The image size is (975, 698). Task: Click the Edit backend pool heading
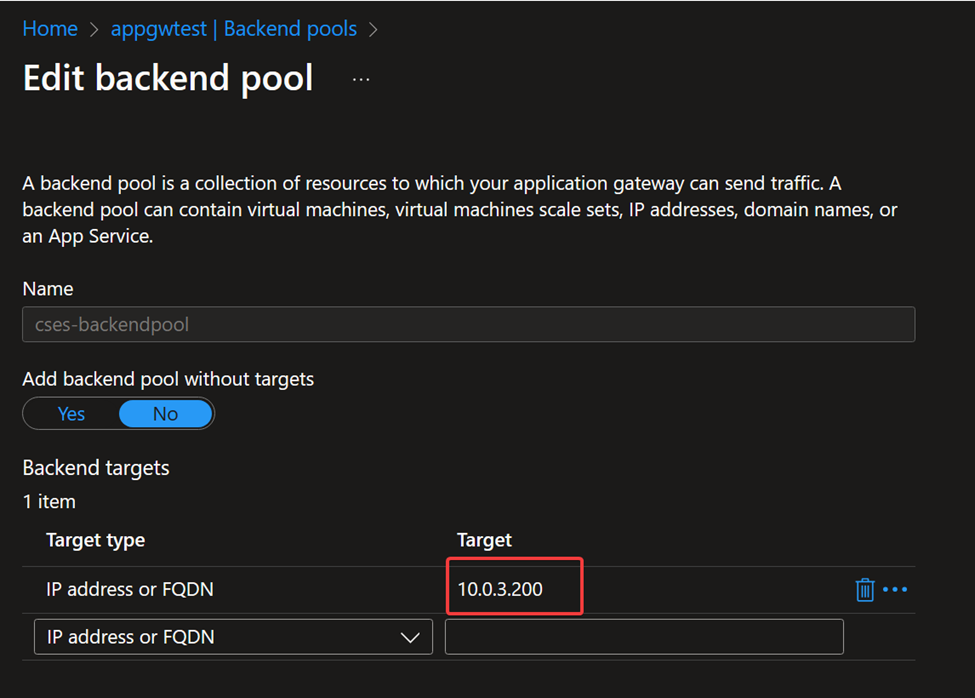tap(168, 78)
